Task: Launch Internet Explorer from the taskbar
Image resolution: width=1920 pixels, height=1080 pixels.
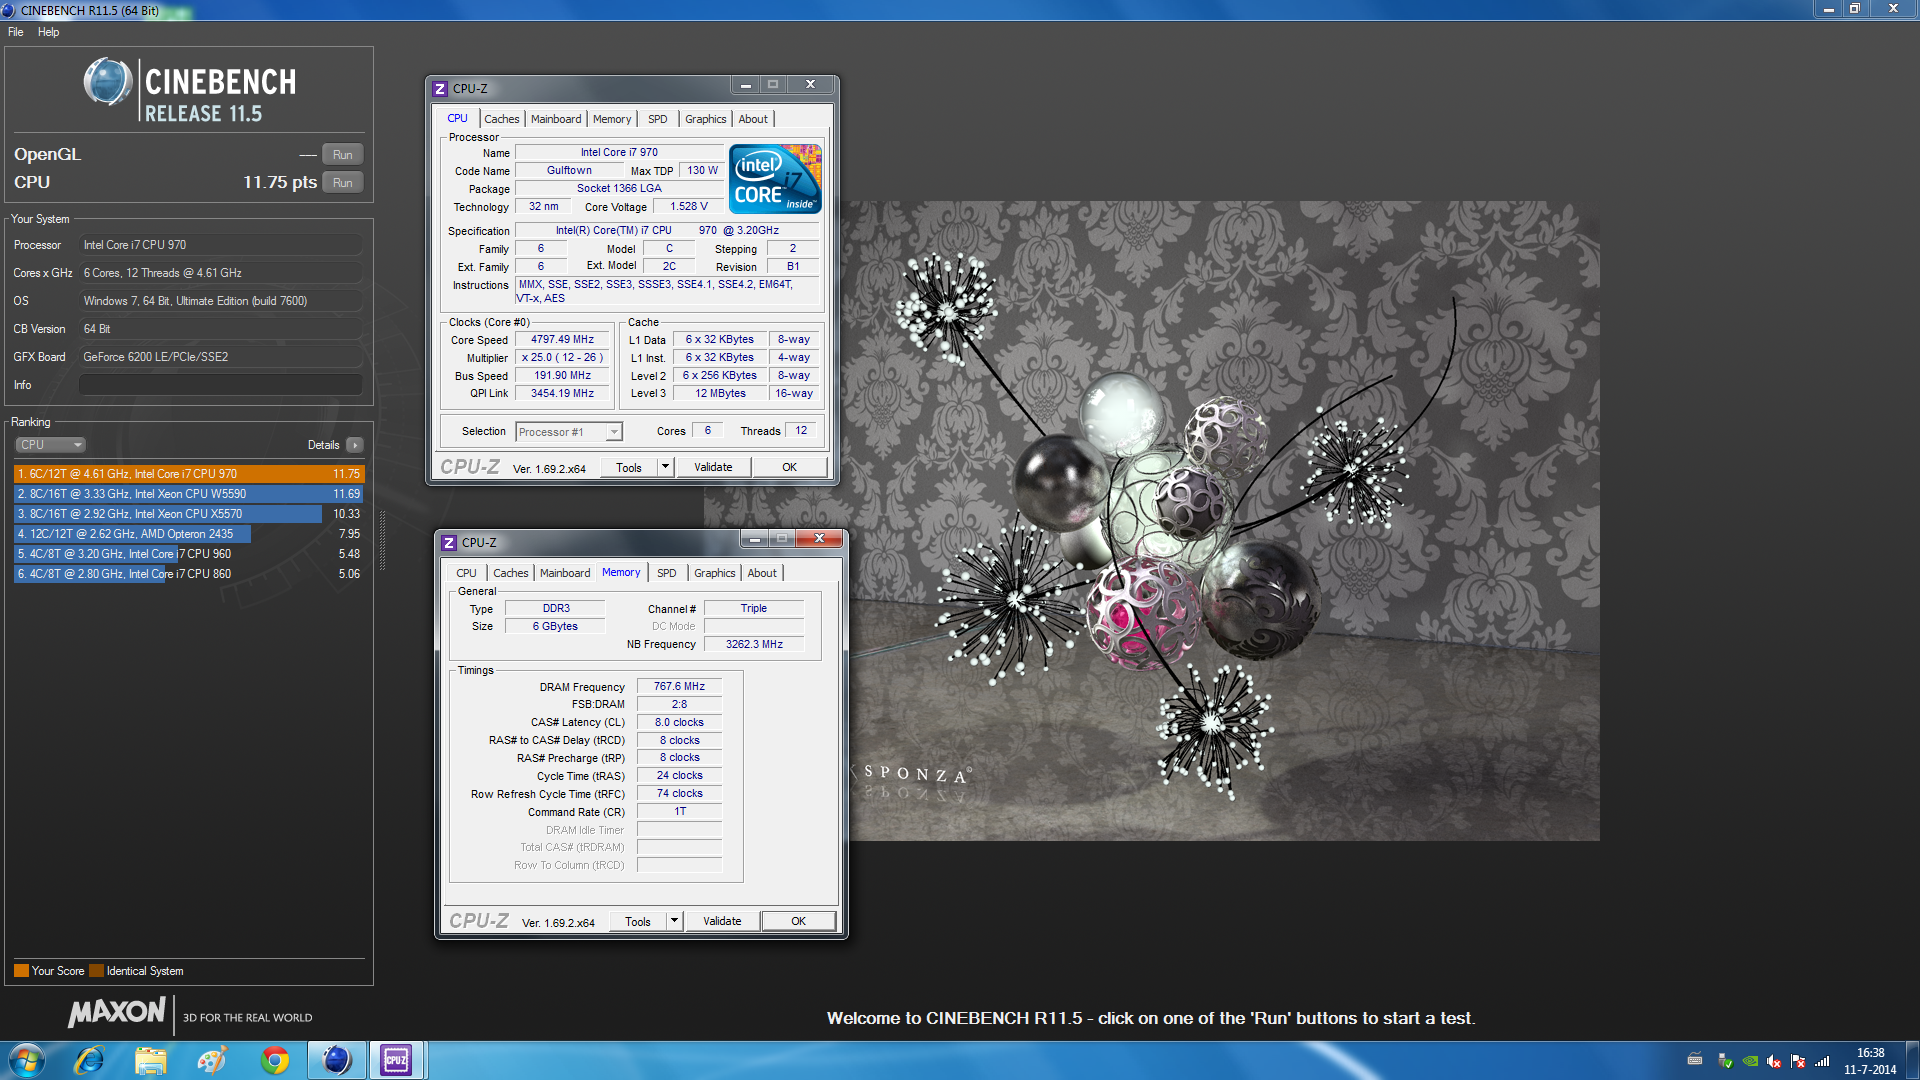Action: 89,1060
